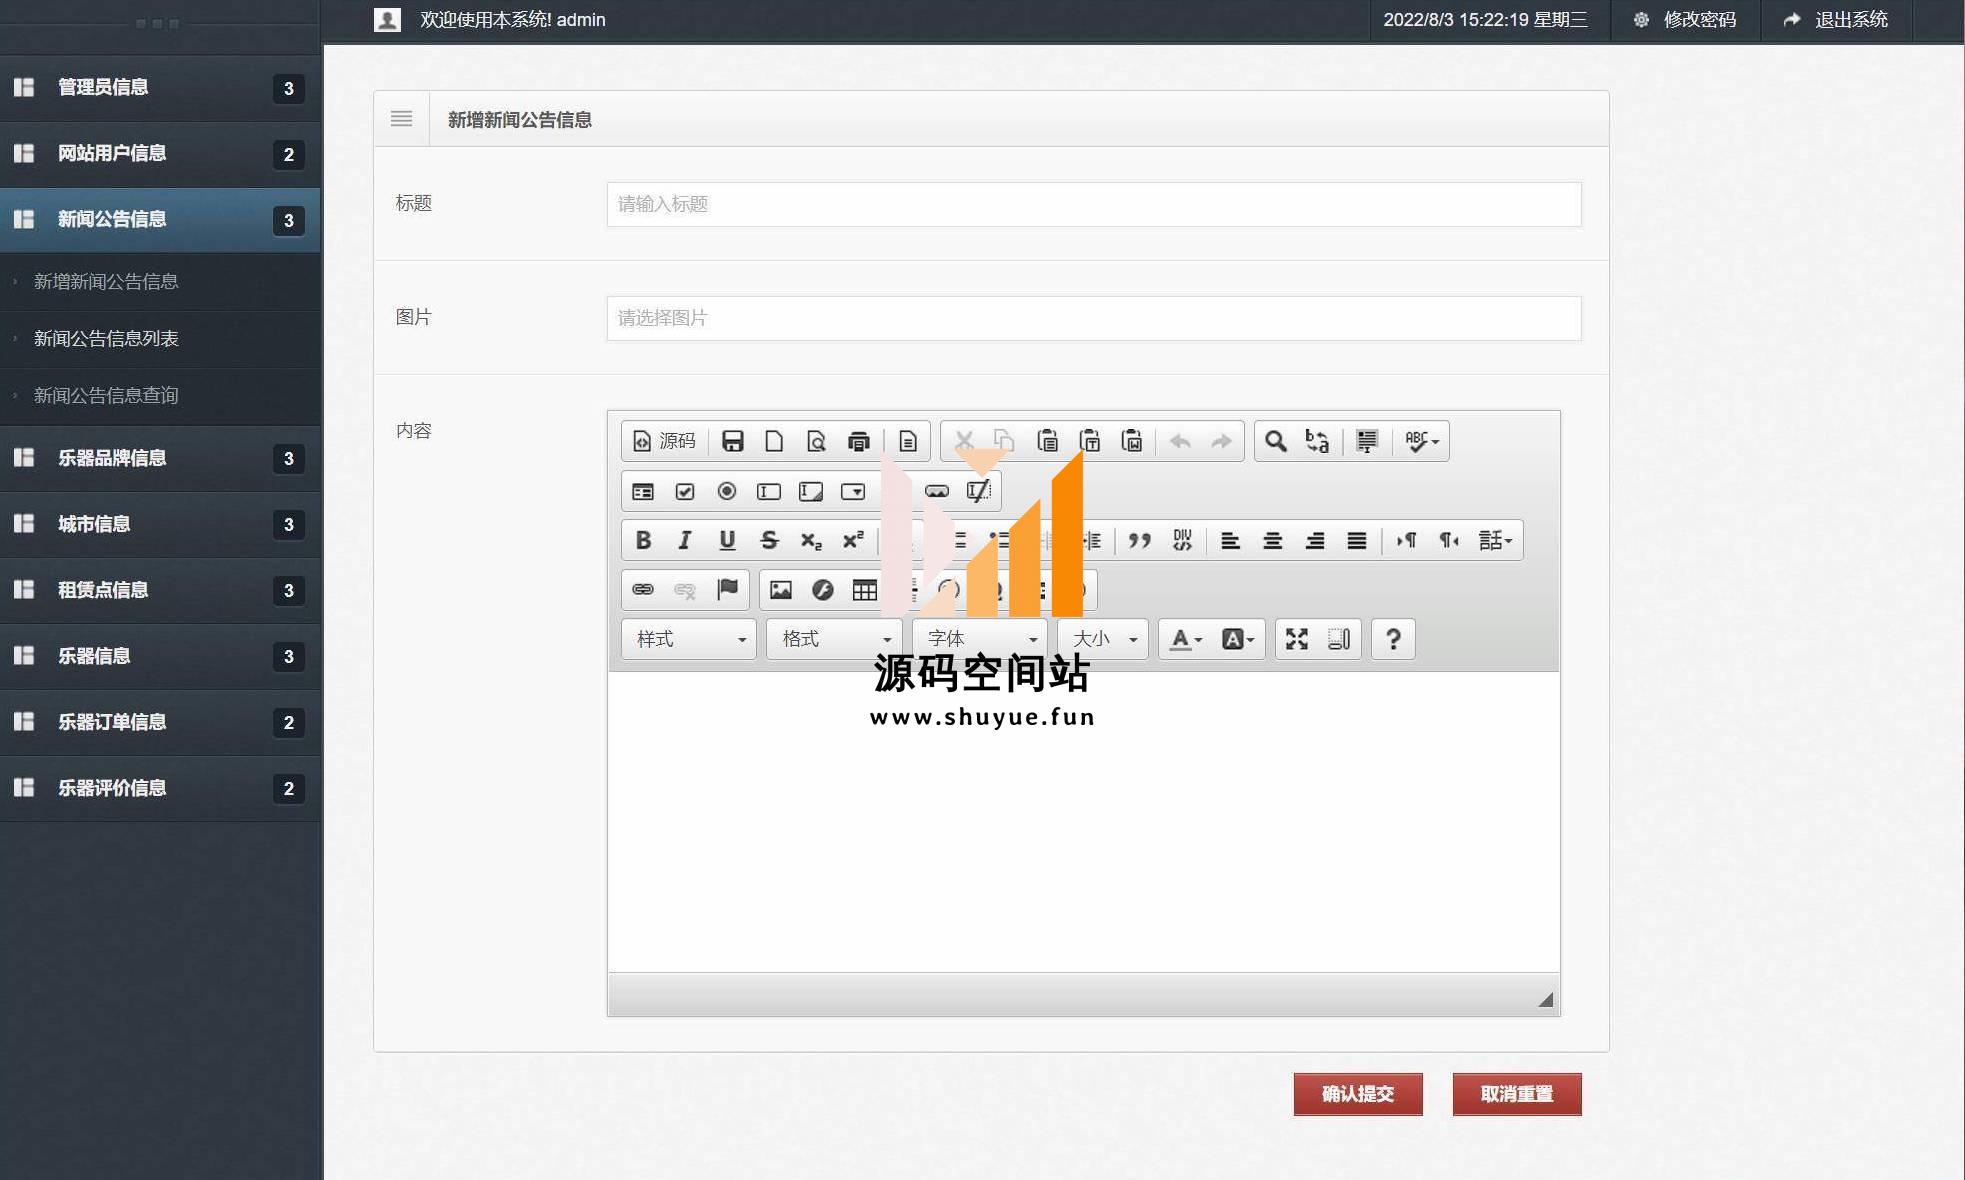Click the Paste as plain text icon

pyautogui.click(x=1089, y=441)
